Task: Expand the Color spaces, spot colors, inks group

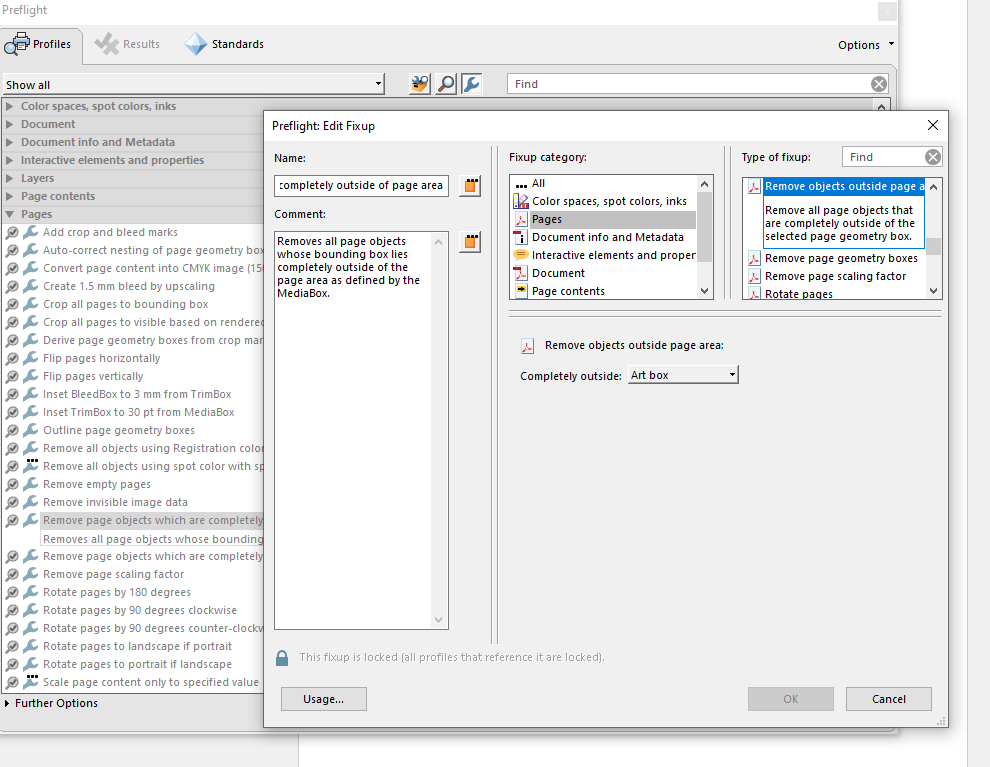Action: (x=9, y=106)
